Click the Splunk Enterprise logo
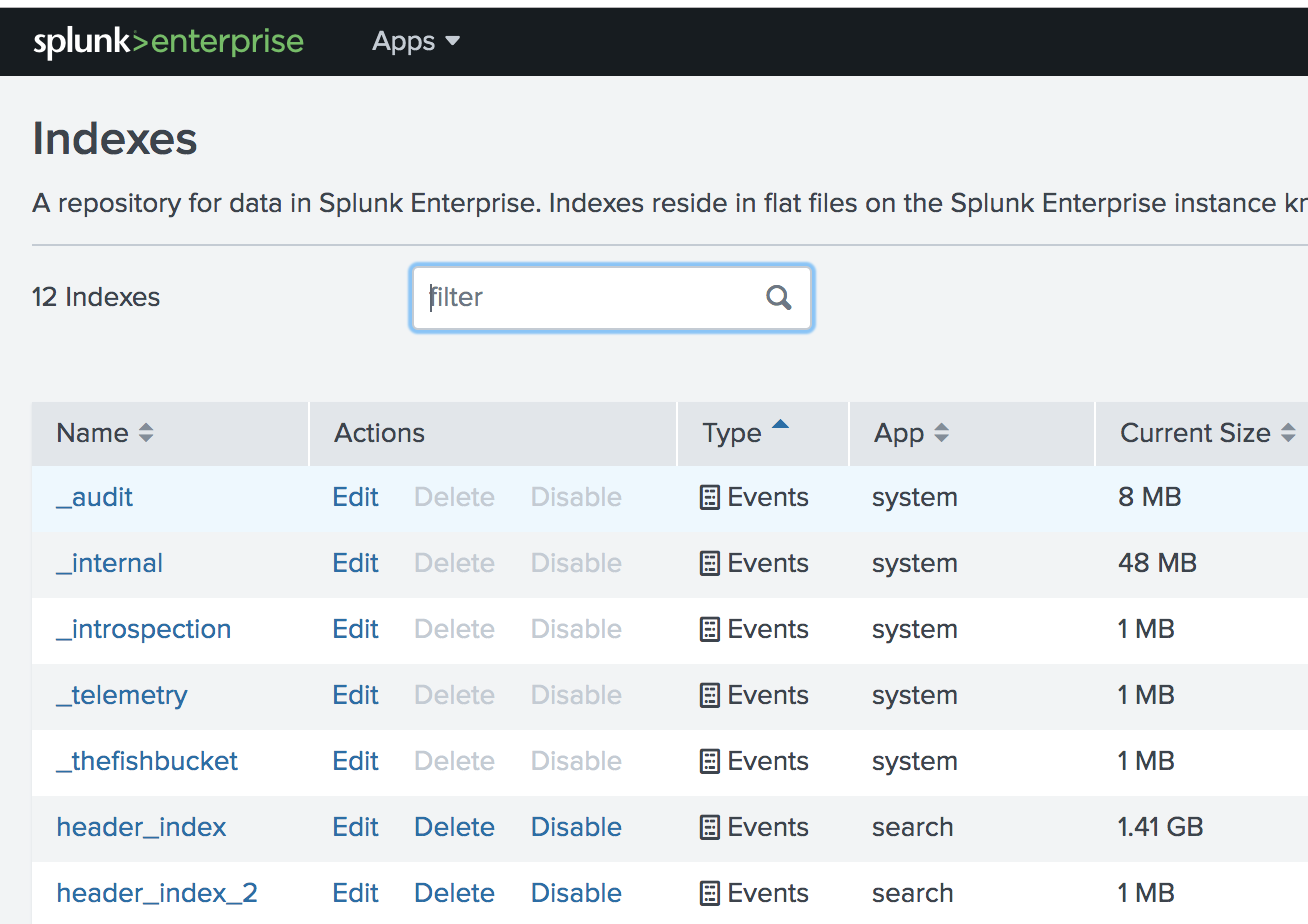The image size is (1308, 924). tap(168, 42)
